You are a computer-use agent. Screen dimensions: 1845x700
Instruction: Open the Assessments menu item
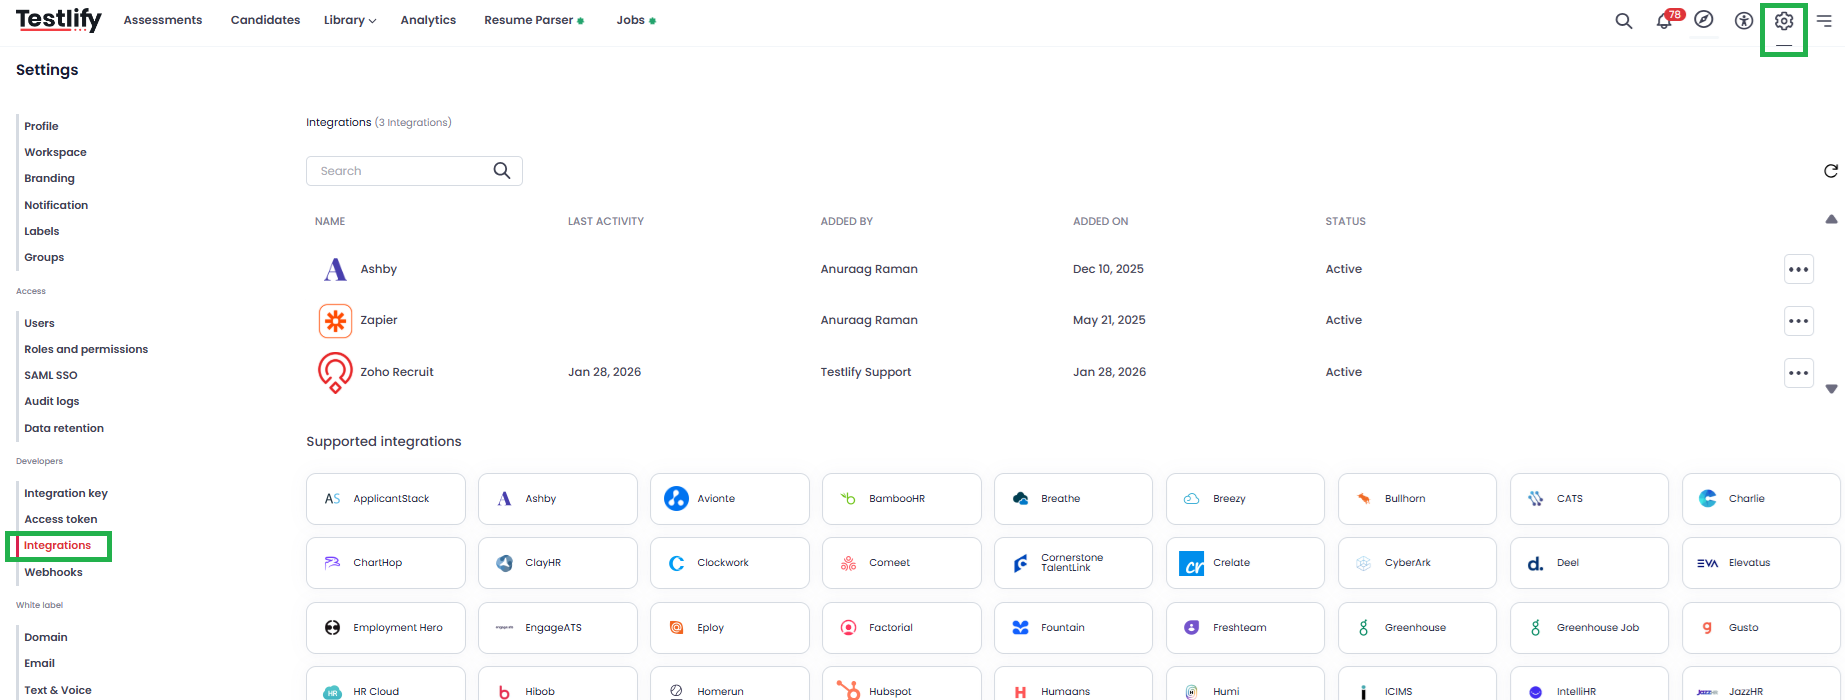(x=163, y=20)
